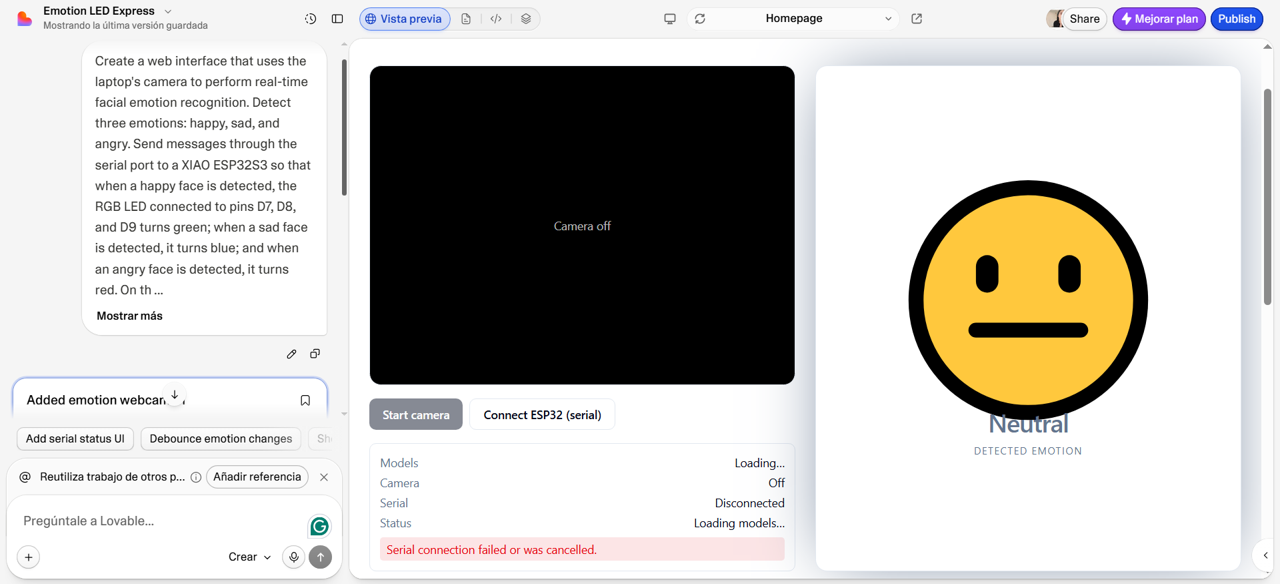Image resolution: width=1280 pixels, height=584 pixels.
Task: Bookmark the Added emotion webcam card
Action: pyautogui.click(x=305, y=400)
